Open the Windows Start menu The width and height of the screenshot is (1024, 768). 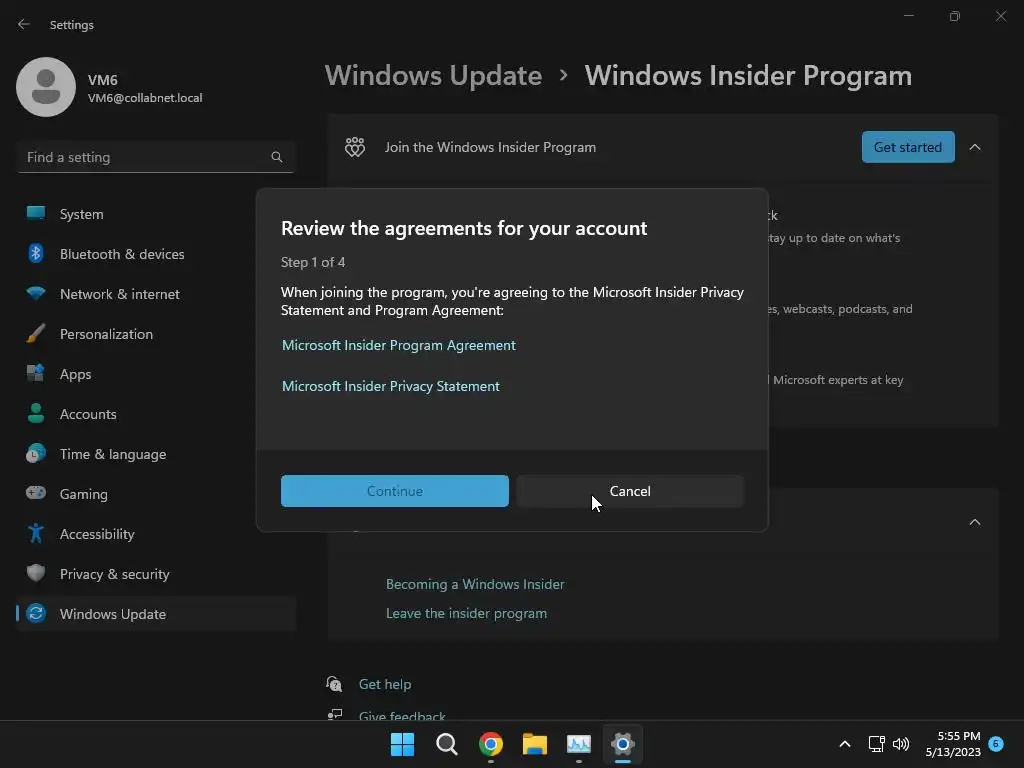click(x=402, y=744)
